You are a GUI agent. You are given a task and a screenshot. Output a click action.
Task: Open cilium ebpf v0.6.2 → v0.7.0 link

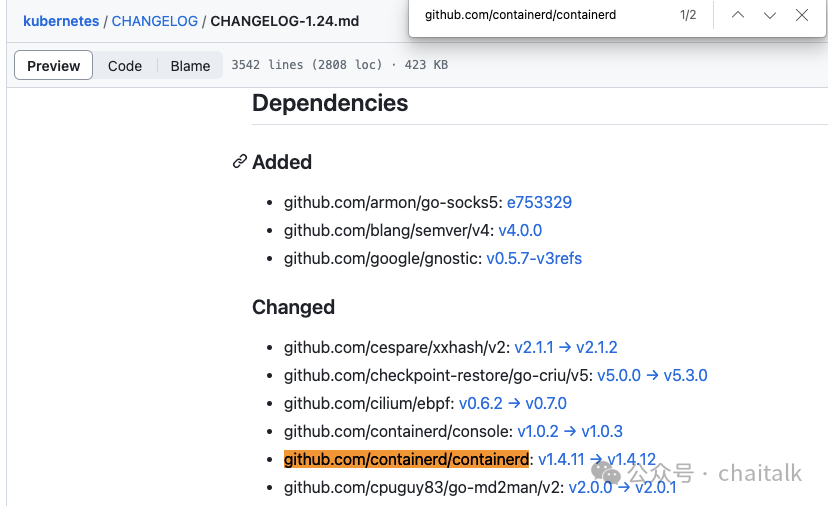click(512, 403)
